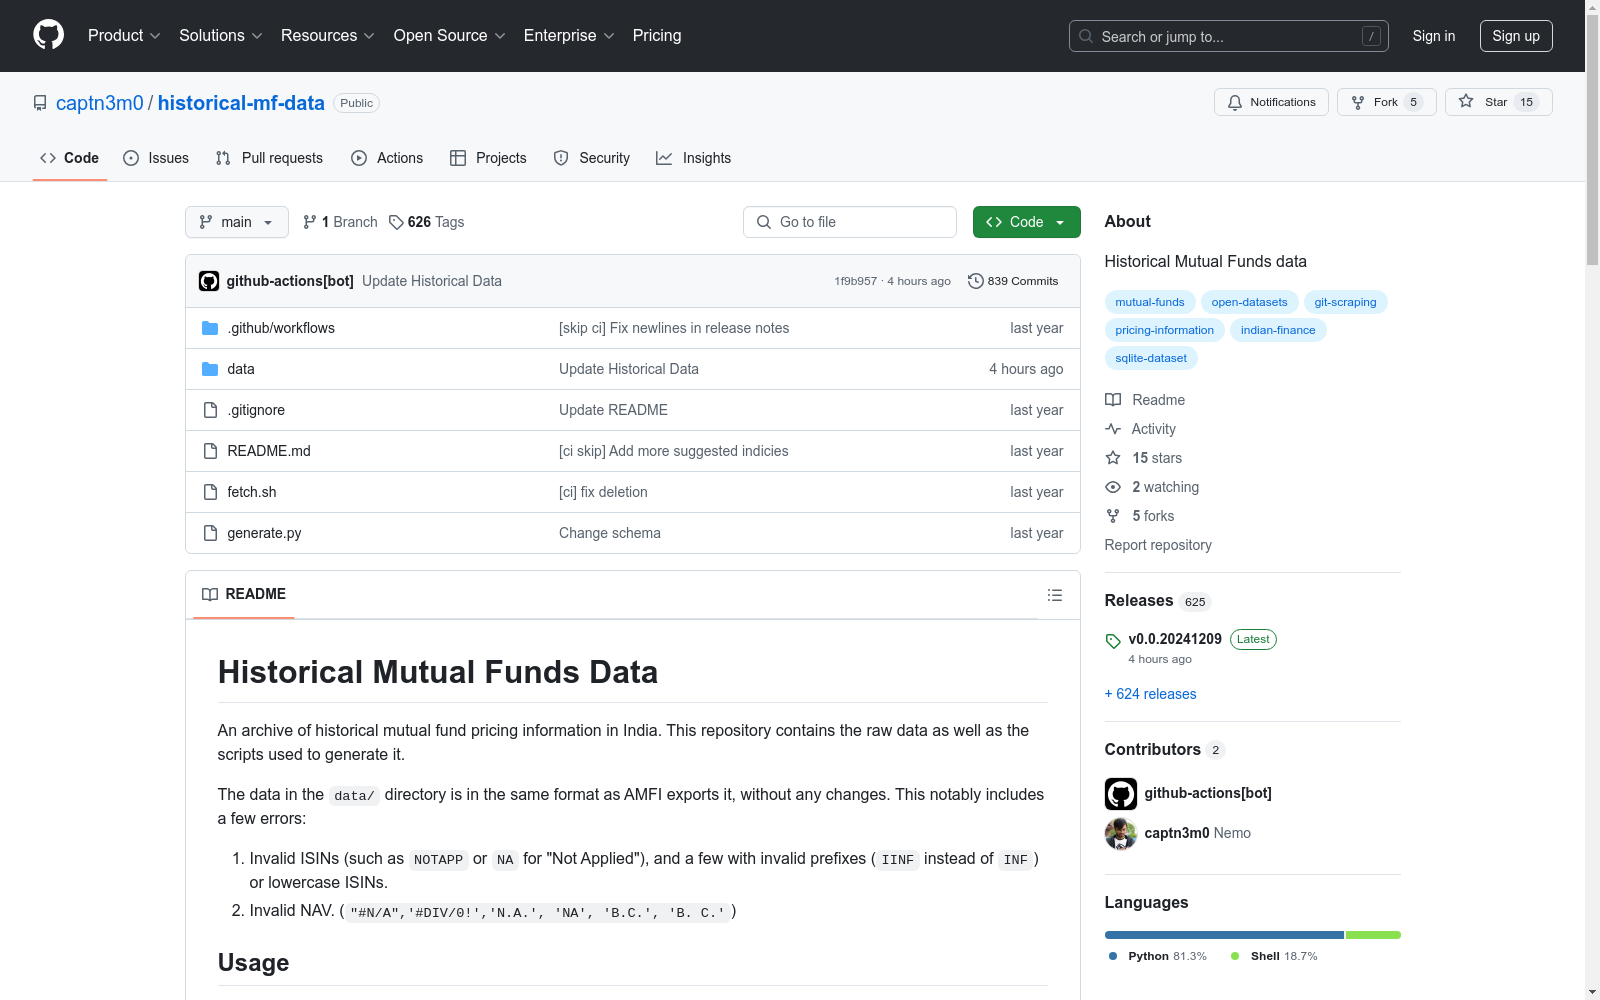Viewport: 1600px width, 1000px height.
Task: Click the fetch.sh file icon
Action: 210,492
